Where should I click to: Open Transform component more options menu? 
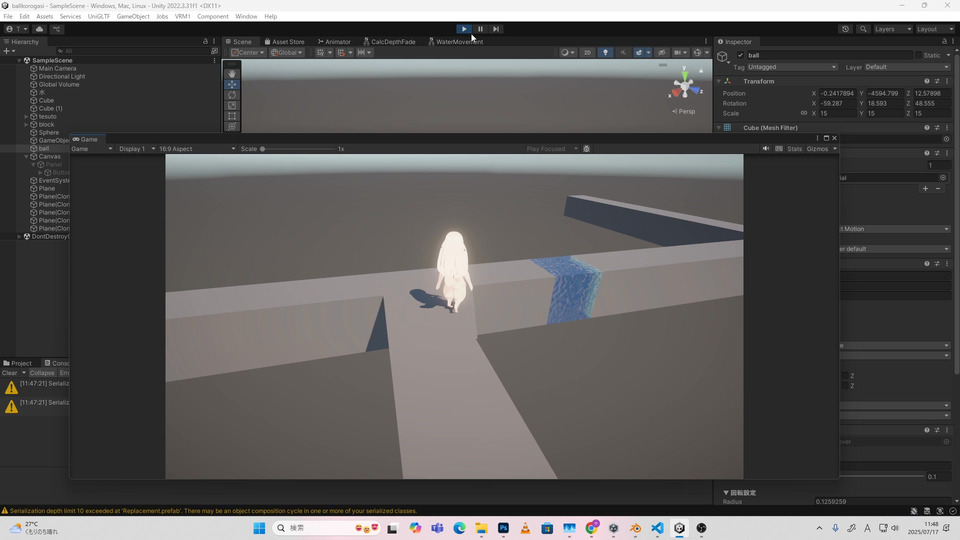[x=947, y=81]
